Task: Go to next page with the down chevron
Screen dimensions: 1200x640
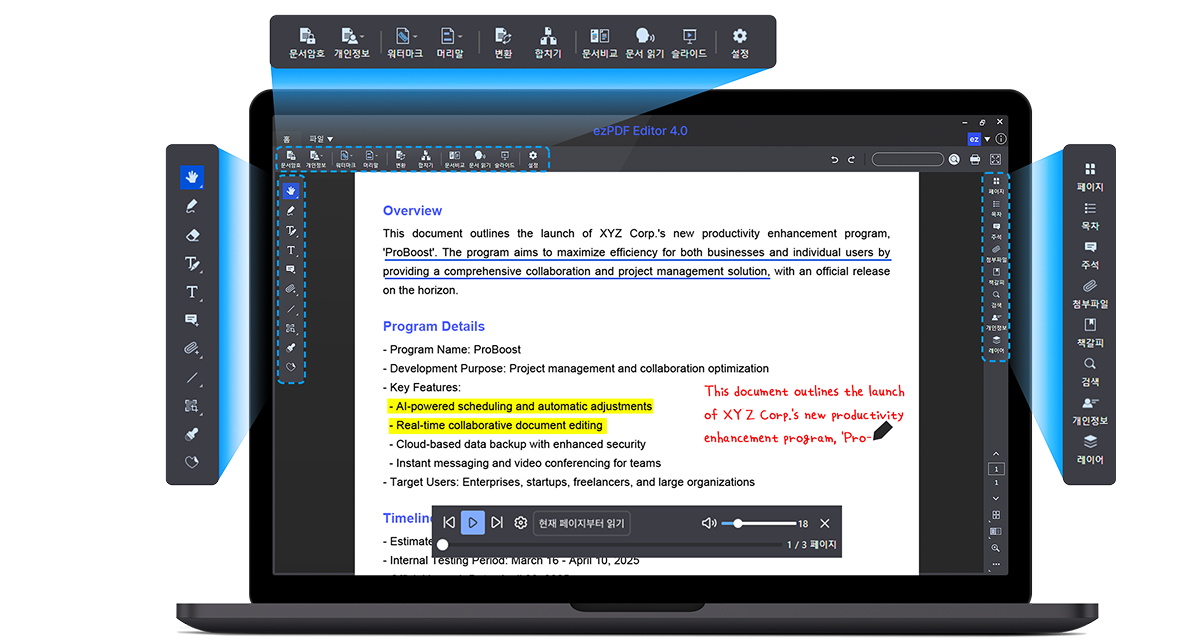Action: tap(996, 498)
